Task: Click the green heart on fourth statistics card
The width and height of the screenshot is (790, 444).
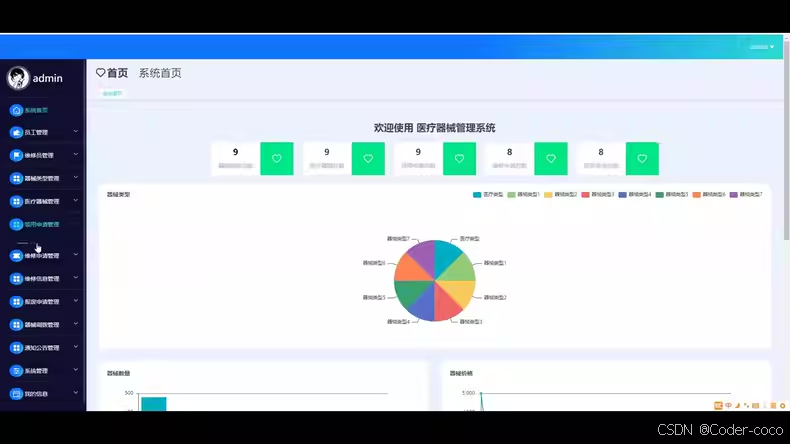Action: tap(551, 159)
